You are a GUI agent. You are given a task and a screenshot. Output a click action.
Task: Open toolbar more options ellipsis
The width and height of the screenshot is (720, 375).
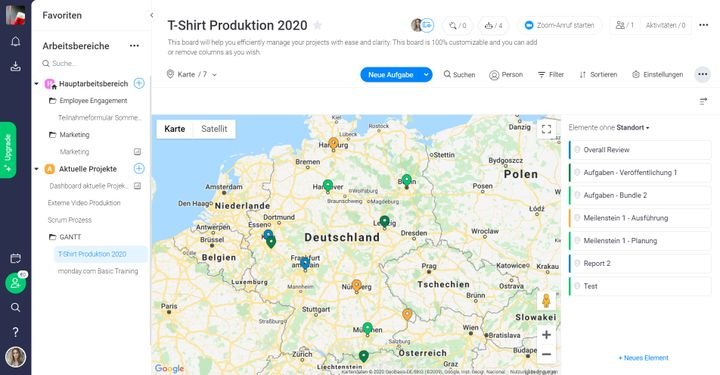click(703, 74)
